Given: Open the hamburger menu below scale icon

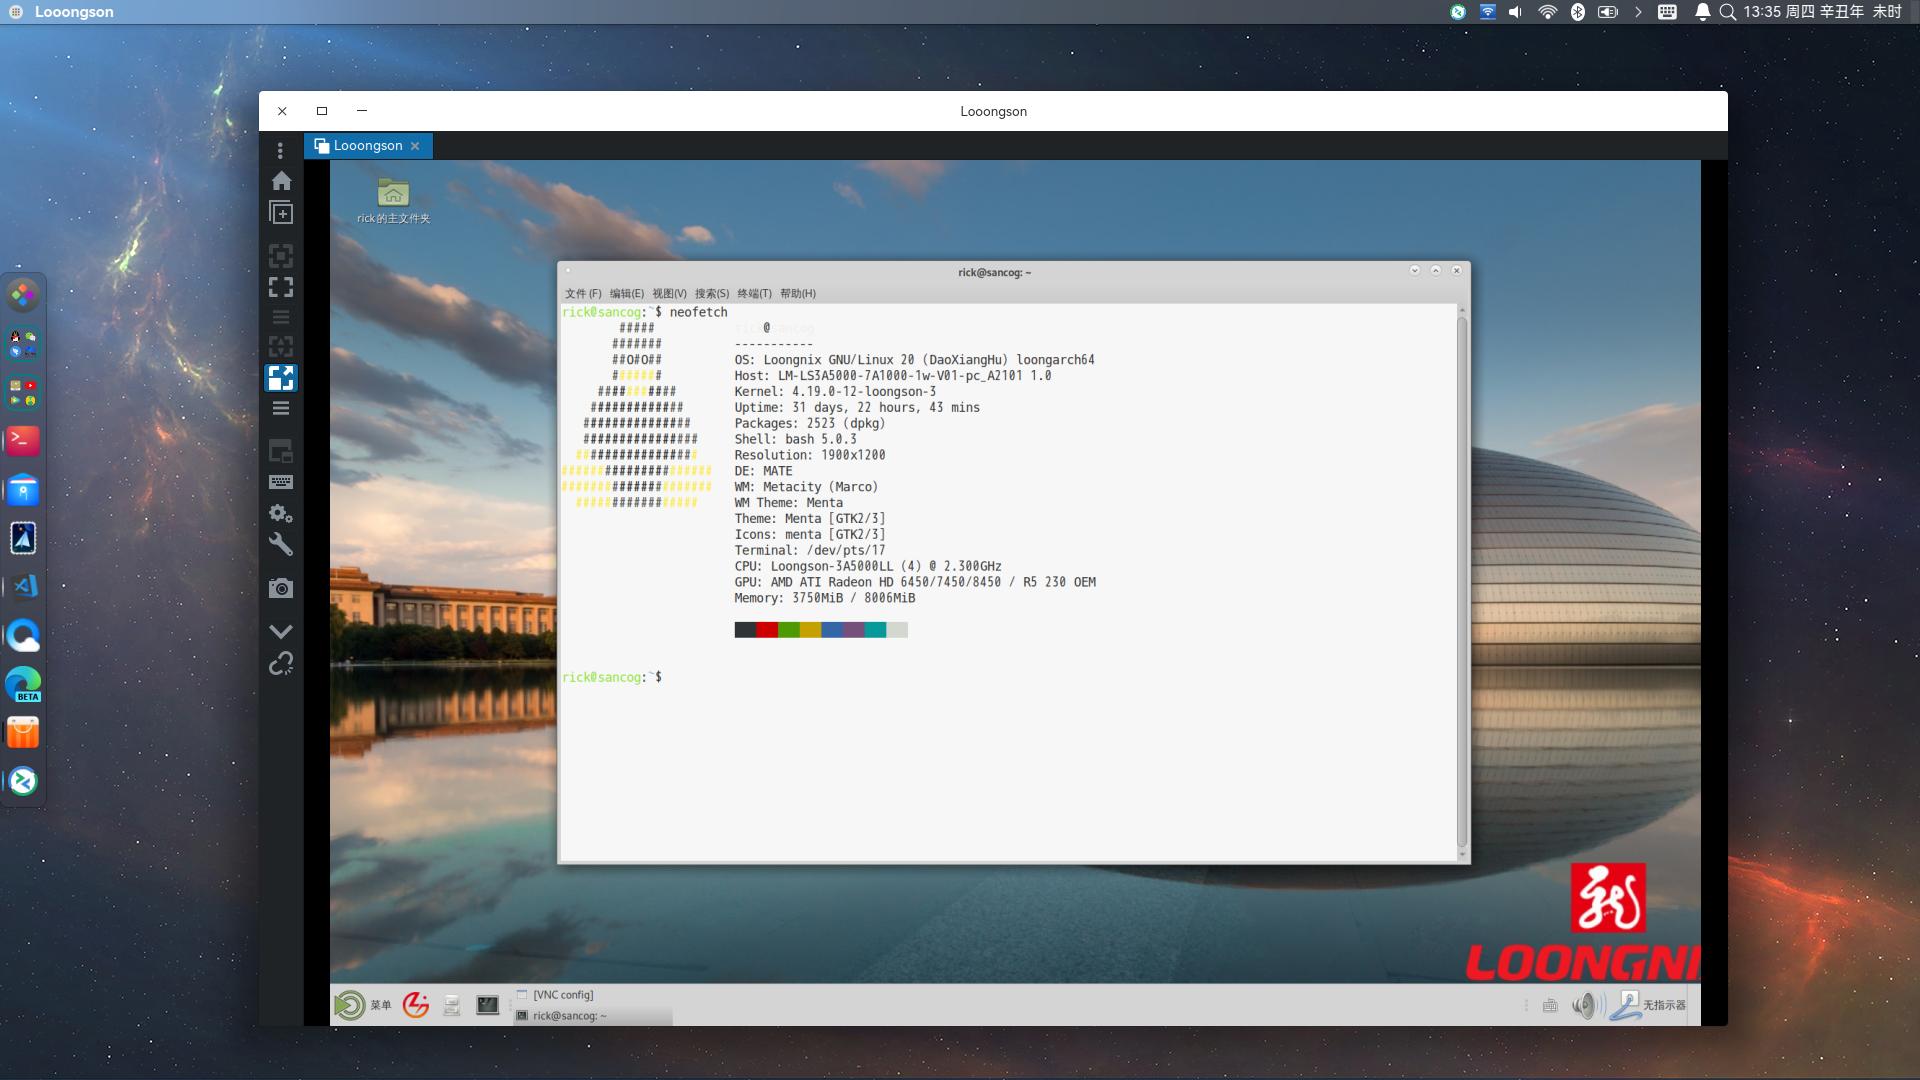Looking at the screenshot, I should (x=281, y=408).
